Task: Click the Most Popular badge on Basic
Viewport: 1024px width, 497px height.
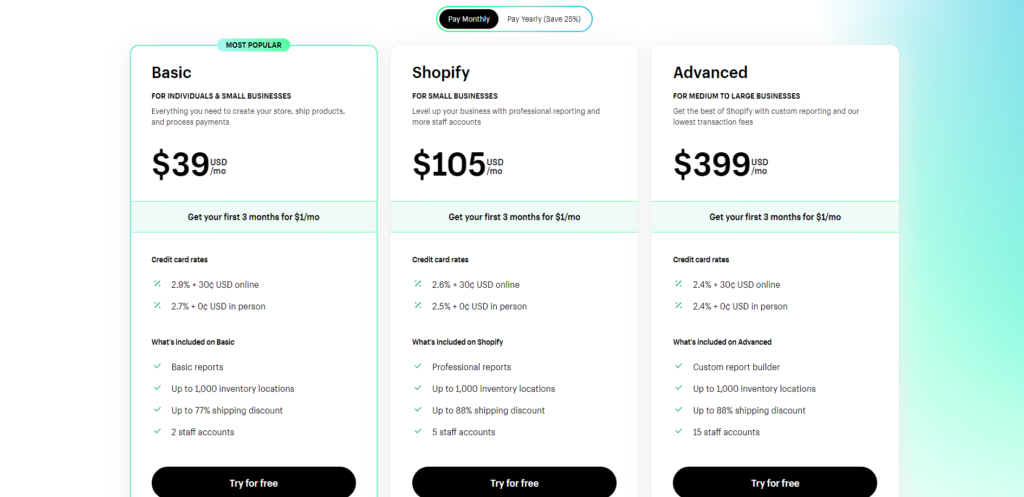Action: pyautogui.click(x=253, y=45)
